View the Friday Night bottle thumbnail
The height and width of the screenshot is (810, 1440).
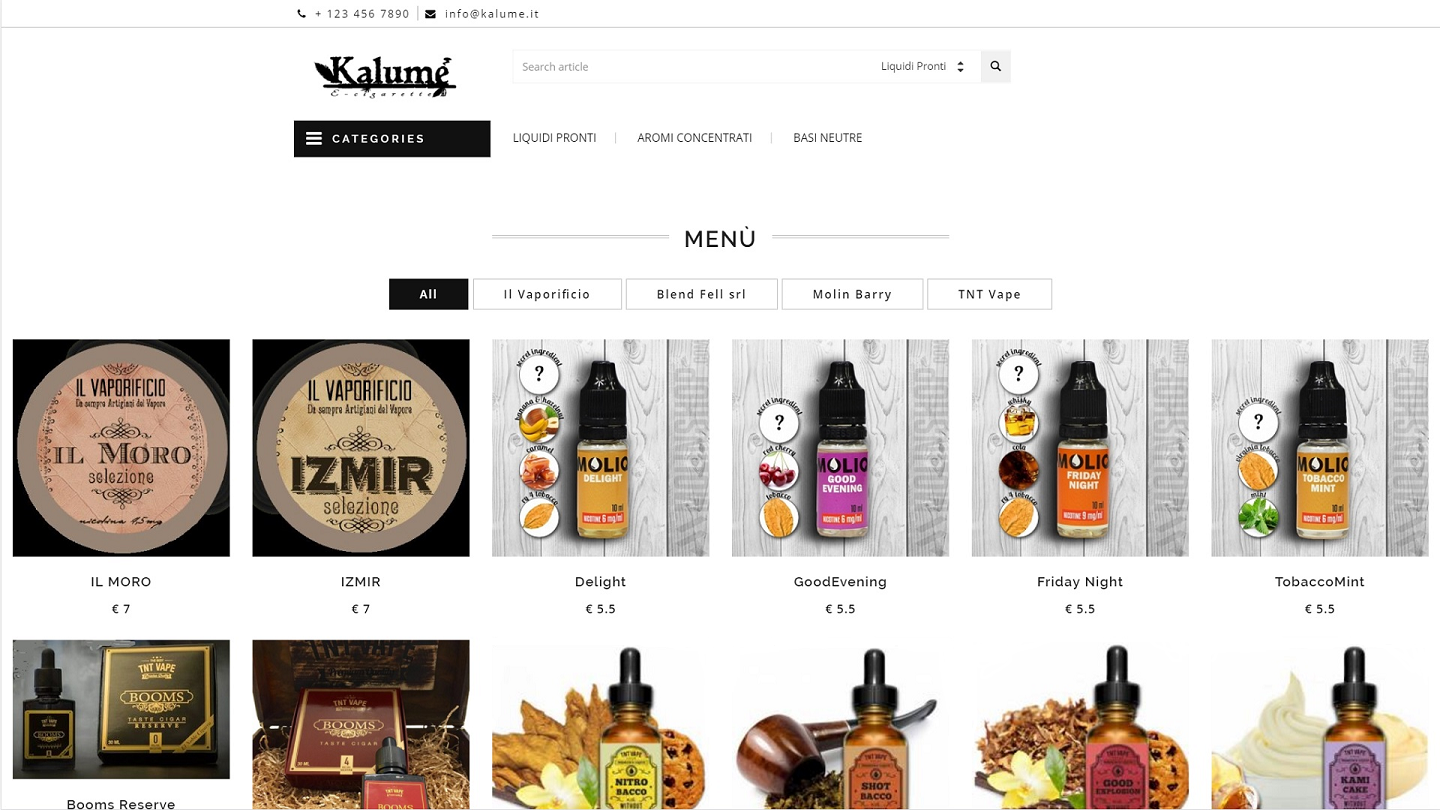1080,448
